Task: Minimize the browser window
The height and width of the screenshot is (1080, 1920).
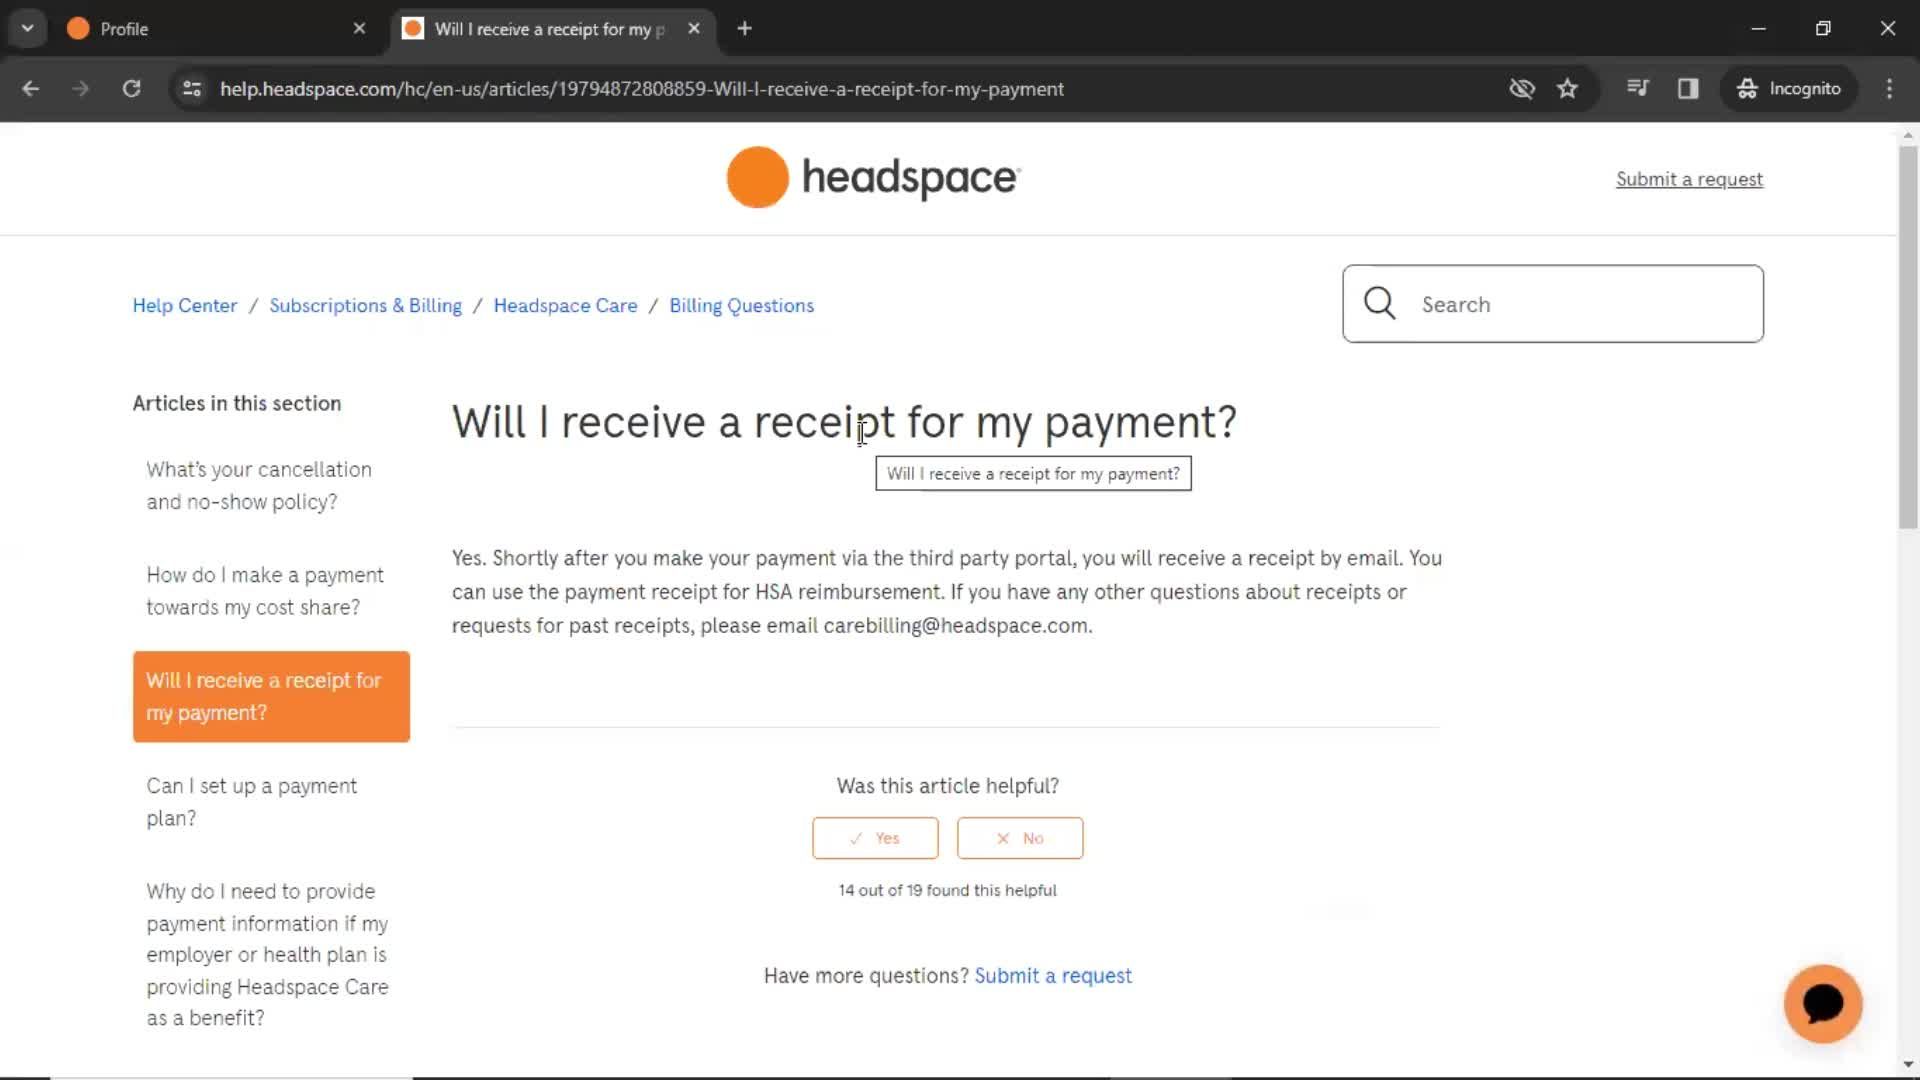Action: 1759,29
